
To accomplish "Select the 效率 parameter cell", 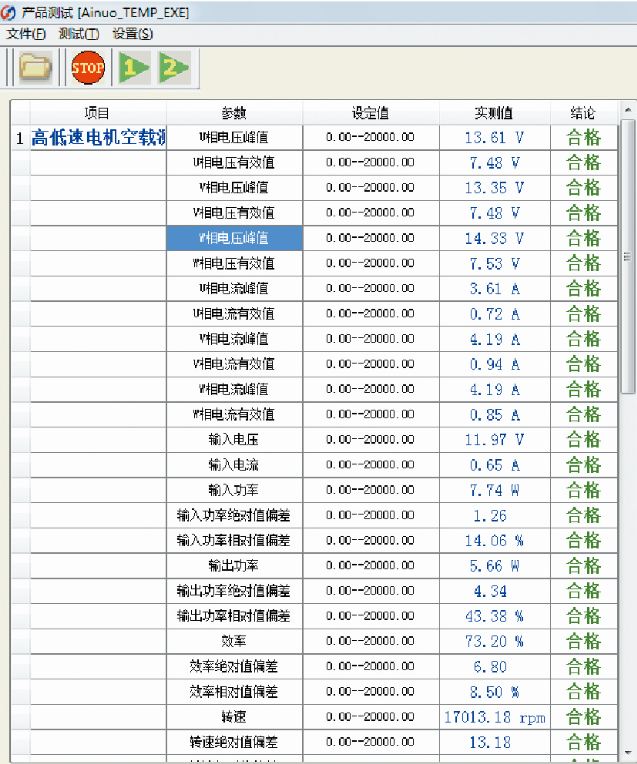I will [x=234, y=641].
